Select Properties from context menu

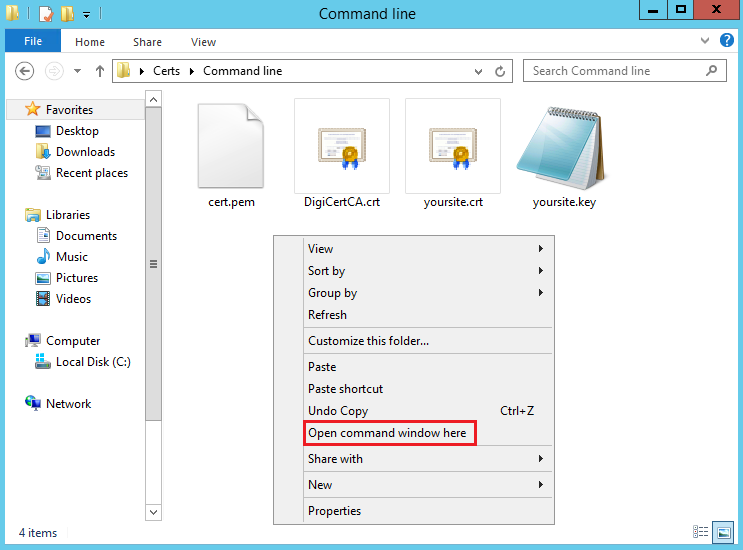coord(334,511)
